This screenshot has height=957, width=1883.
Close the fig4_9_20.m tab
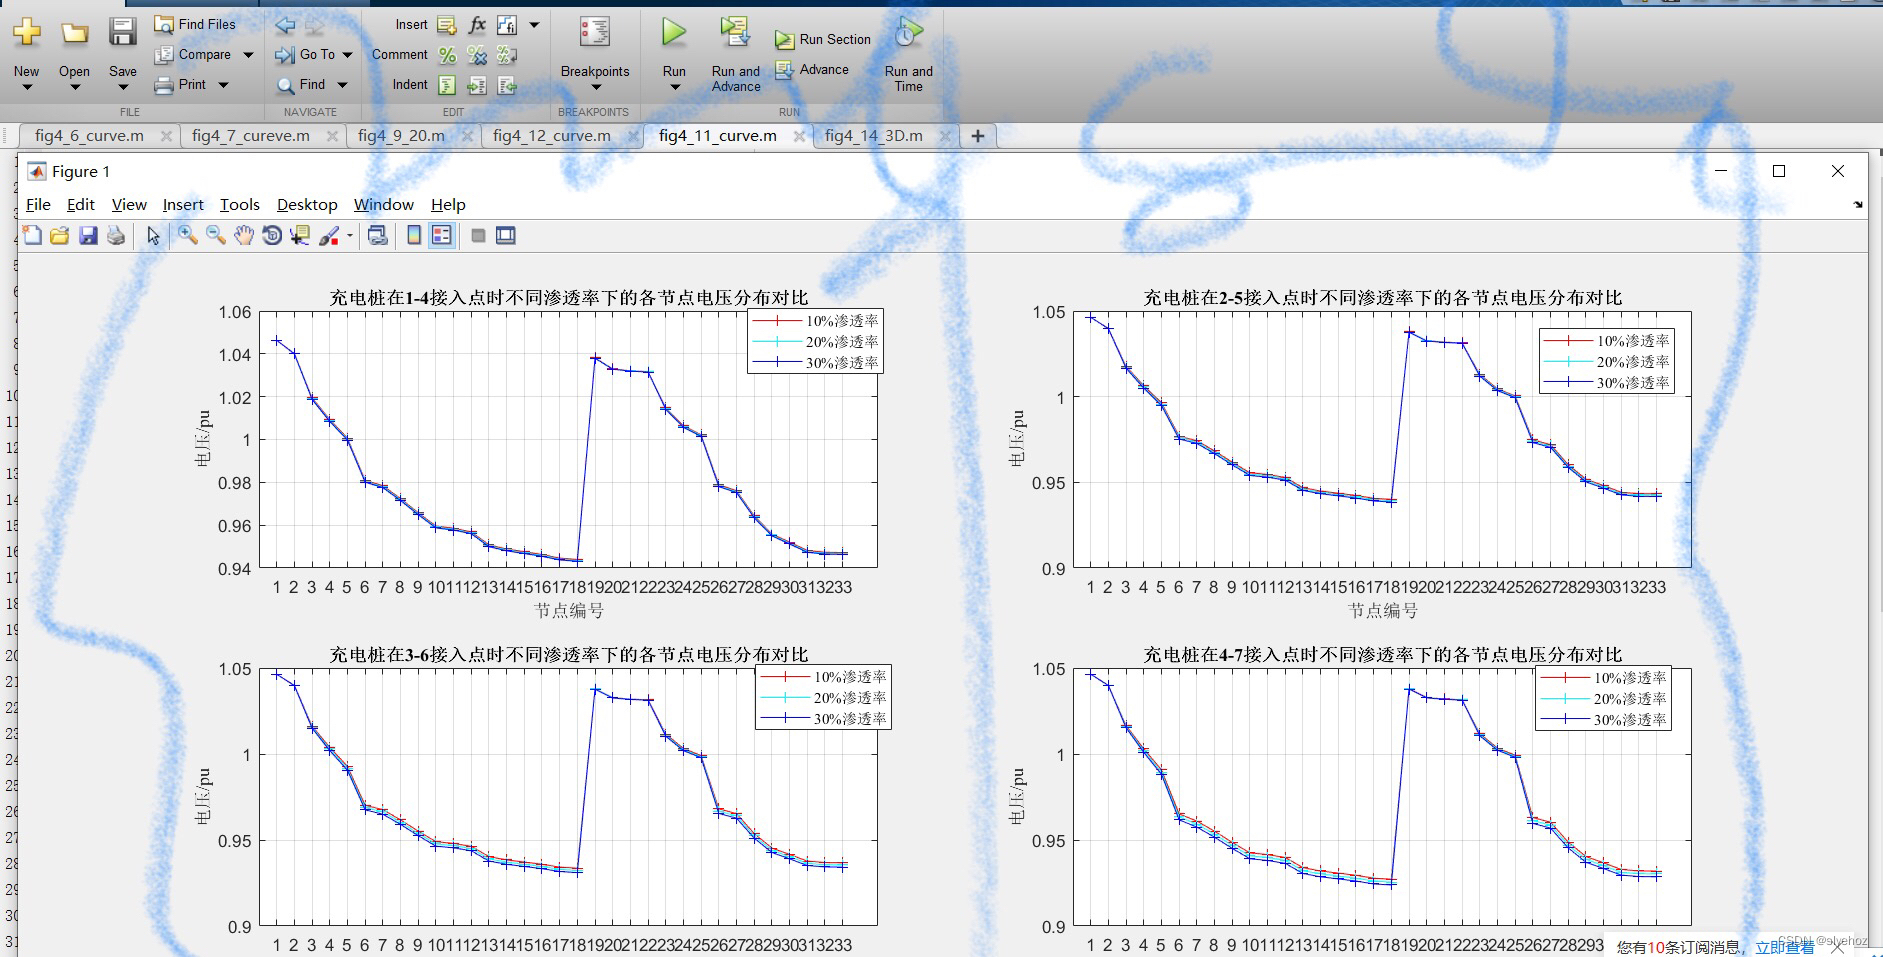pos(467,135)
